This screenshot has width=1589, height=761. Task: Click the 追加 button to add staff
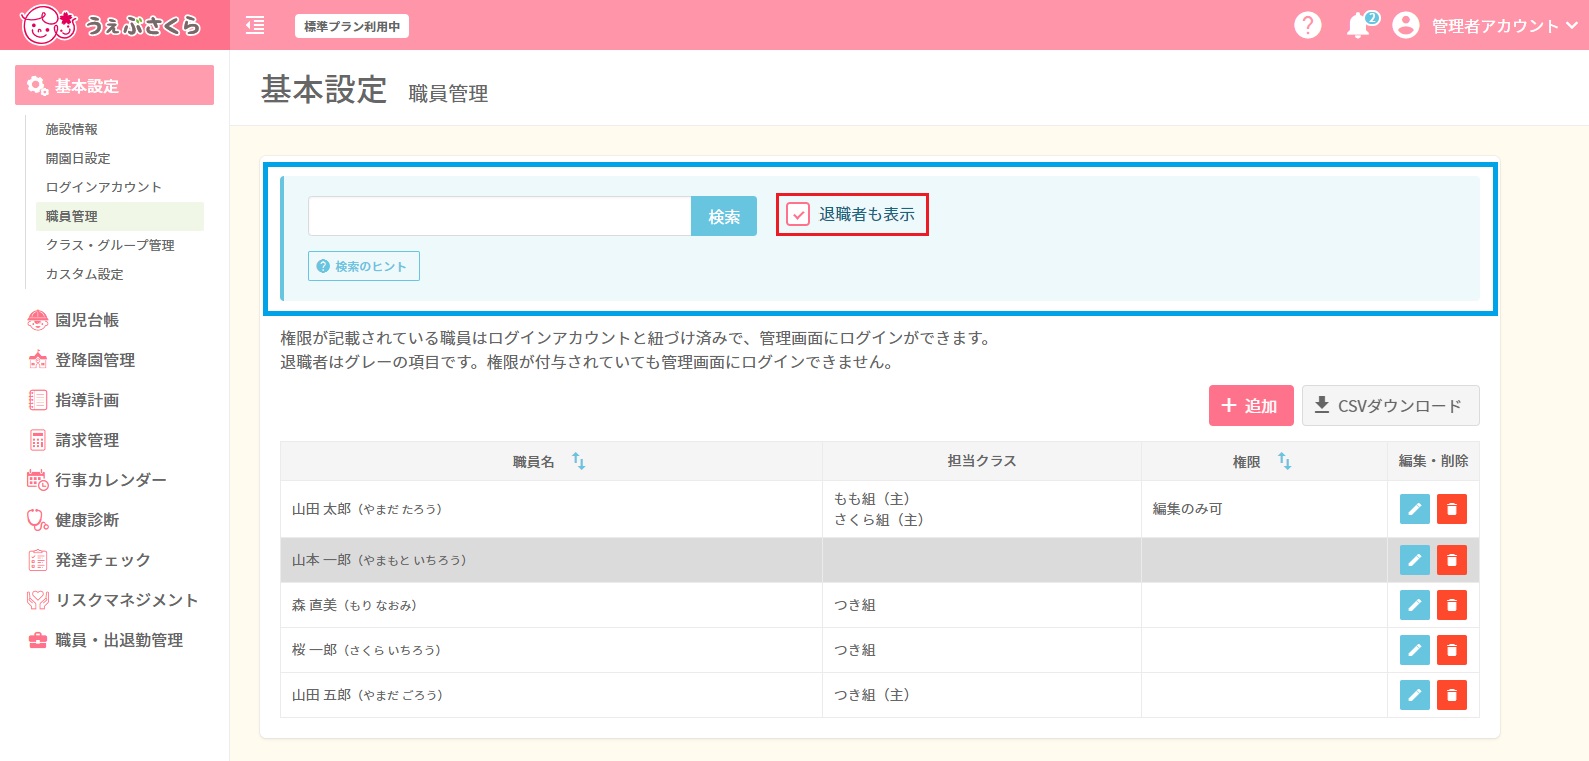pos(1250,406)
